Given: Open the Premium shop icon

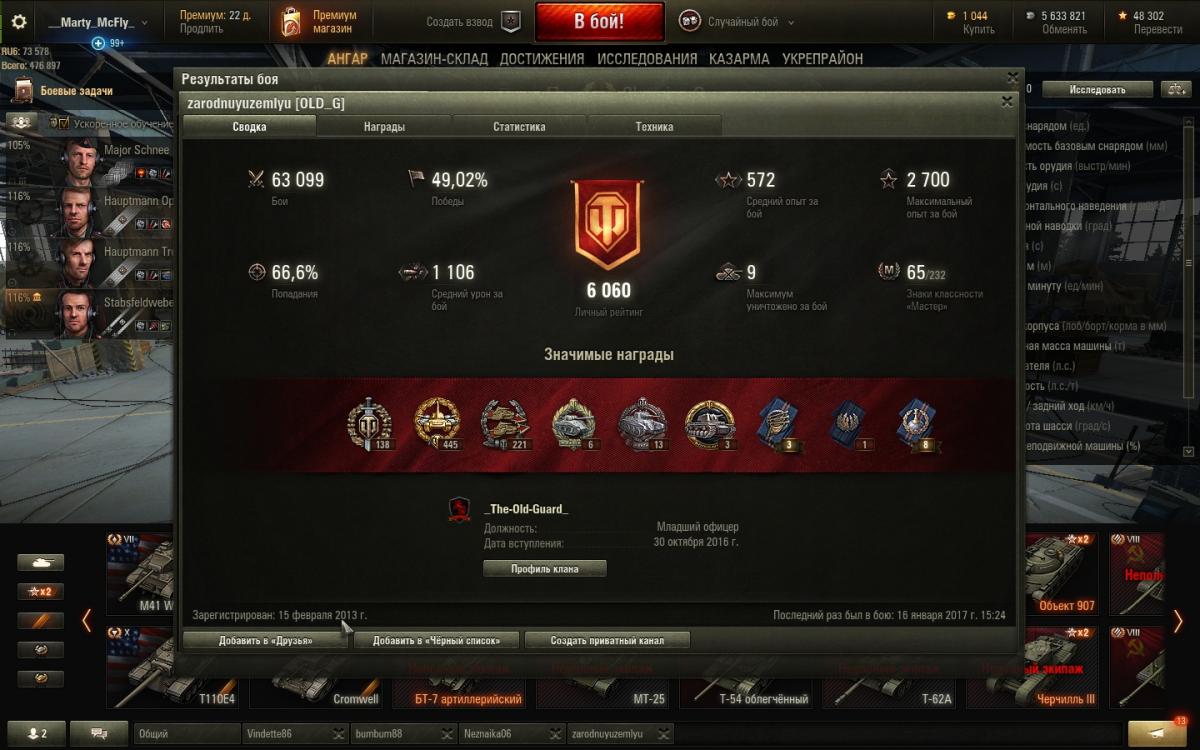Looking at the screenshot, I should 291,22.
